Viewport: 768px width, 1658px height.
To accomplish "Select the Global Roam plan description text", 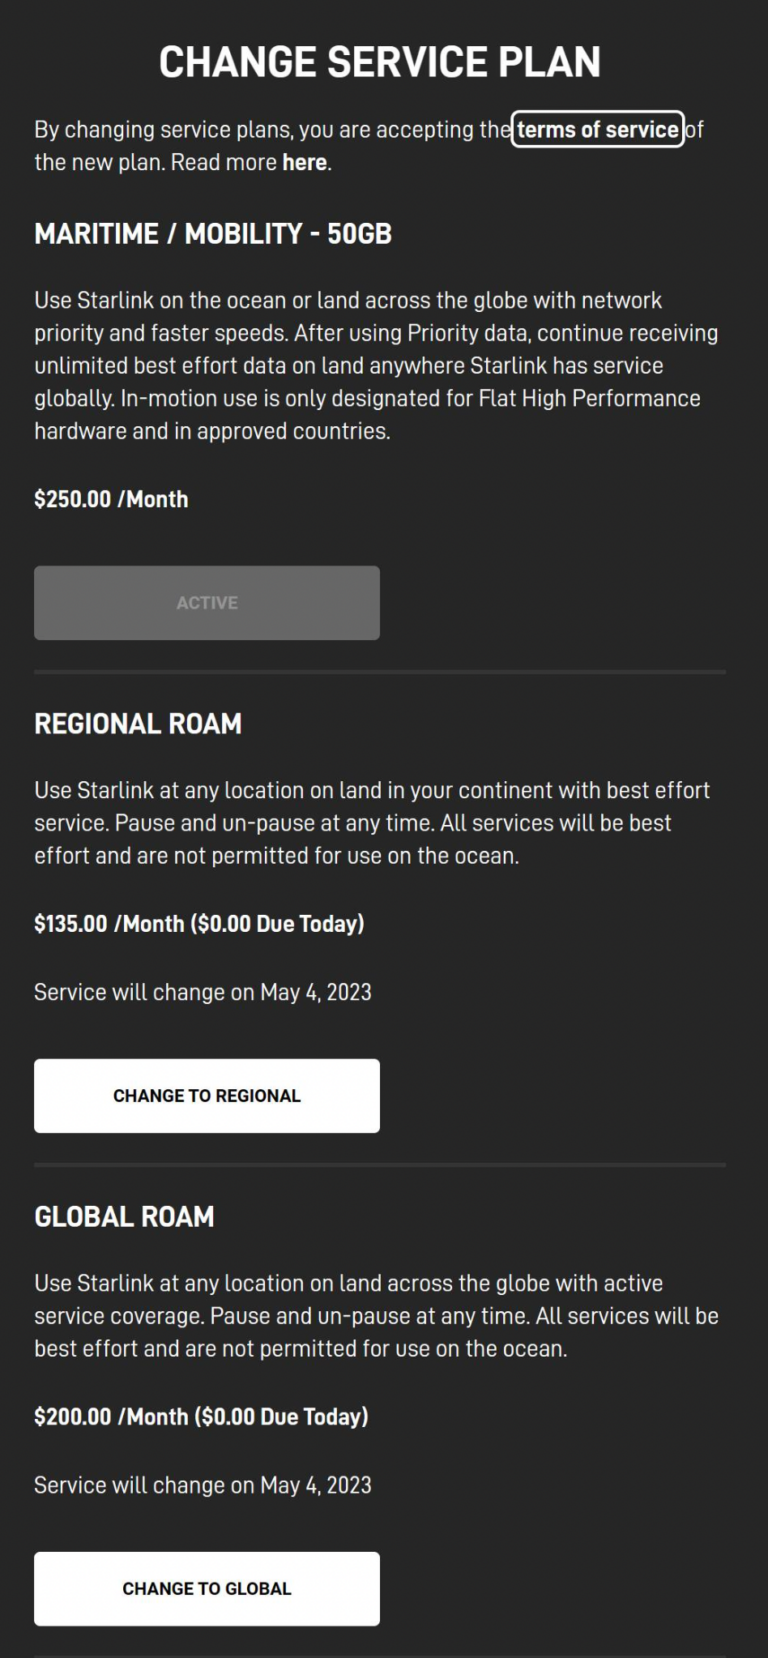I will [376, 1315].
